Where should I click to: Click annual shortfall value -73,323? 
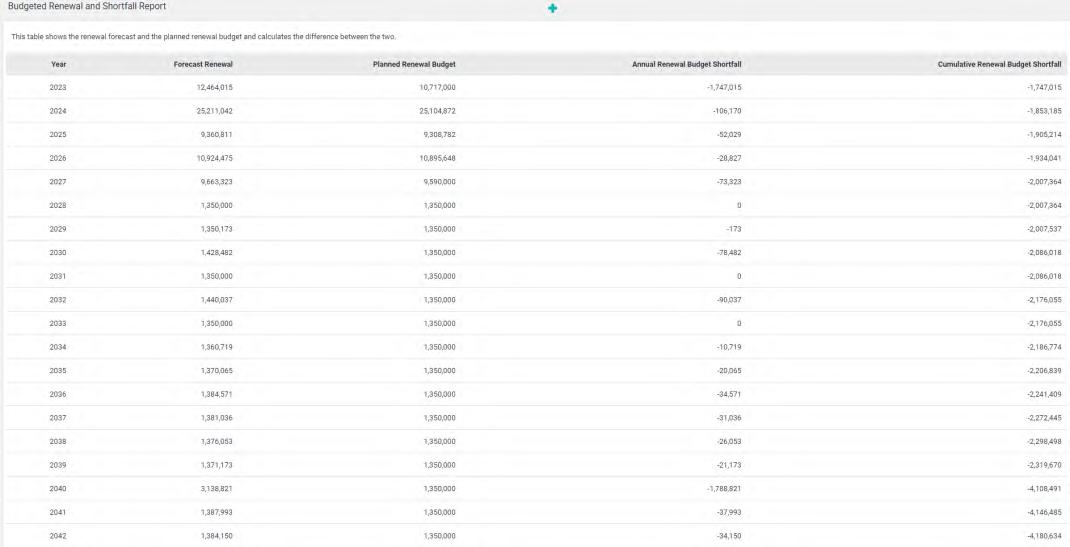coord(729,182)
